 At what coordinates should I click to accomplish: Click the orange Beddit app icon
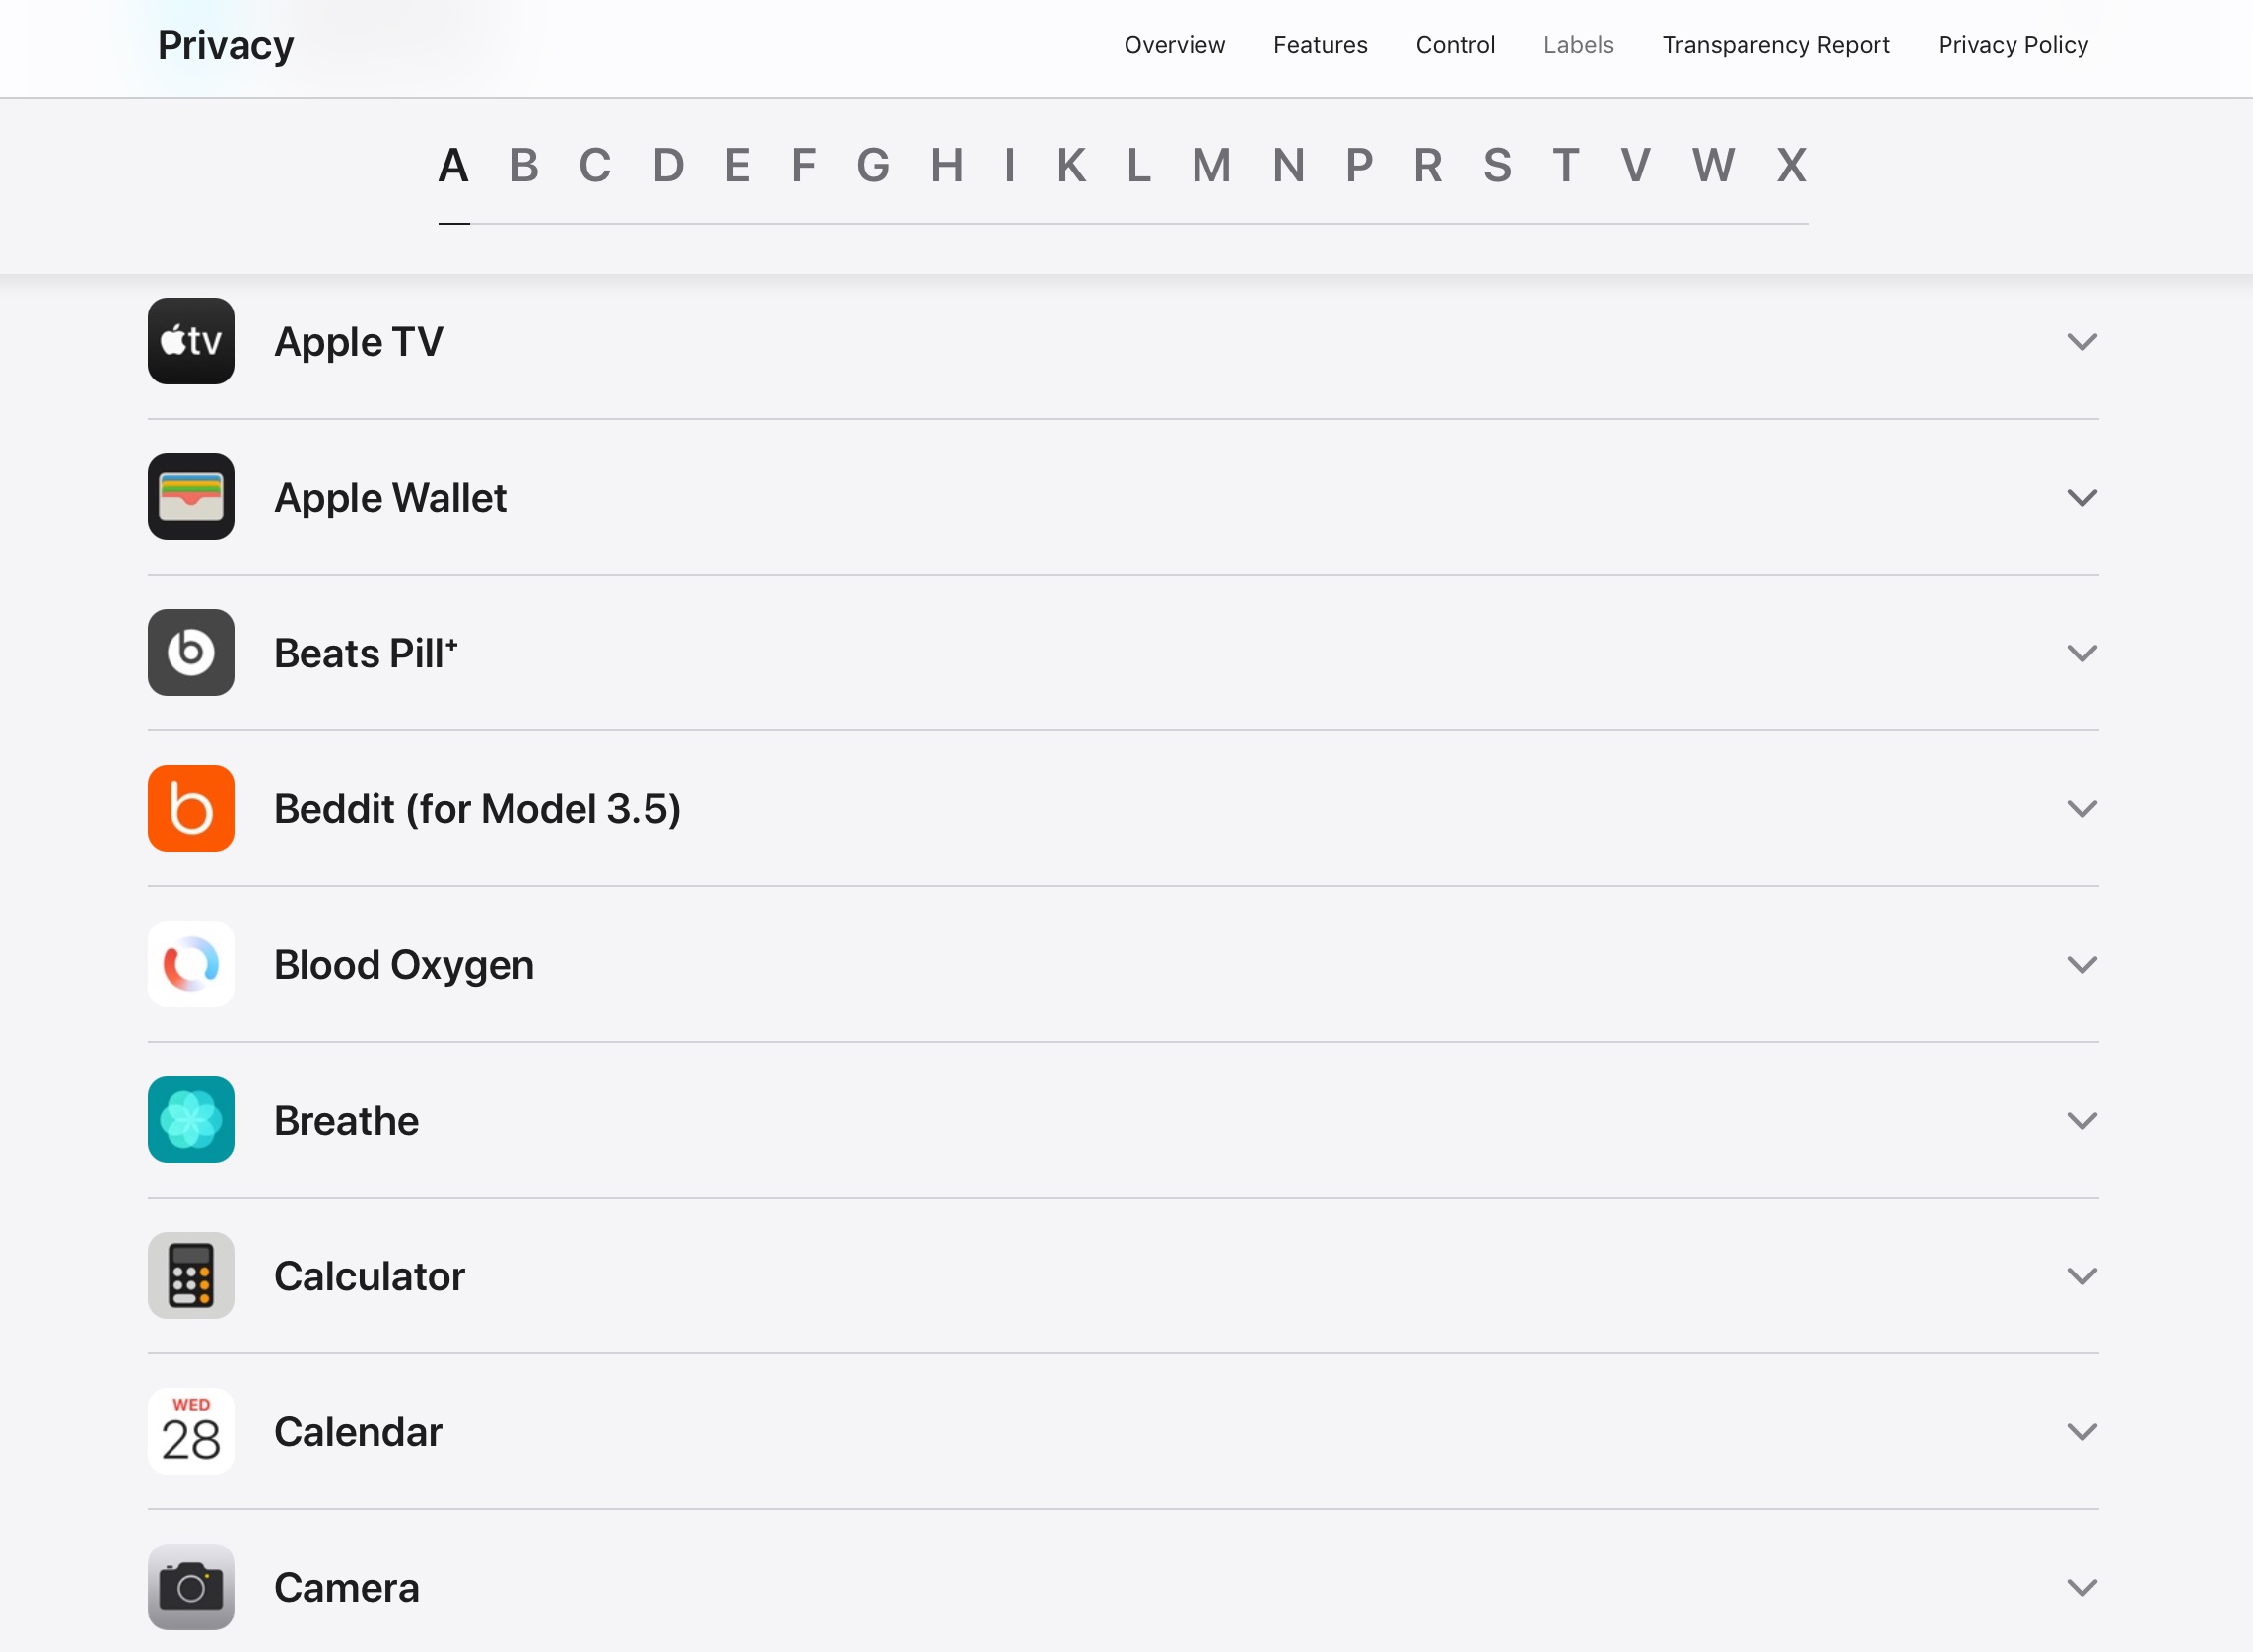(x=191, y=809)
